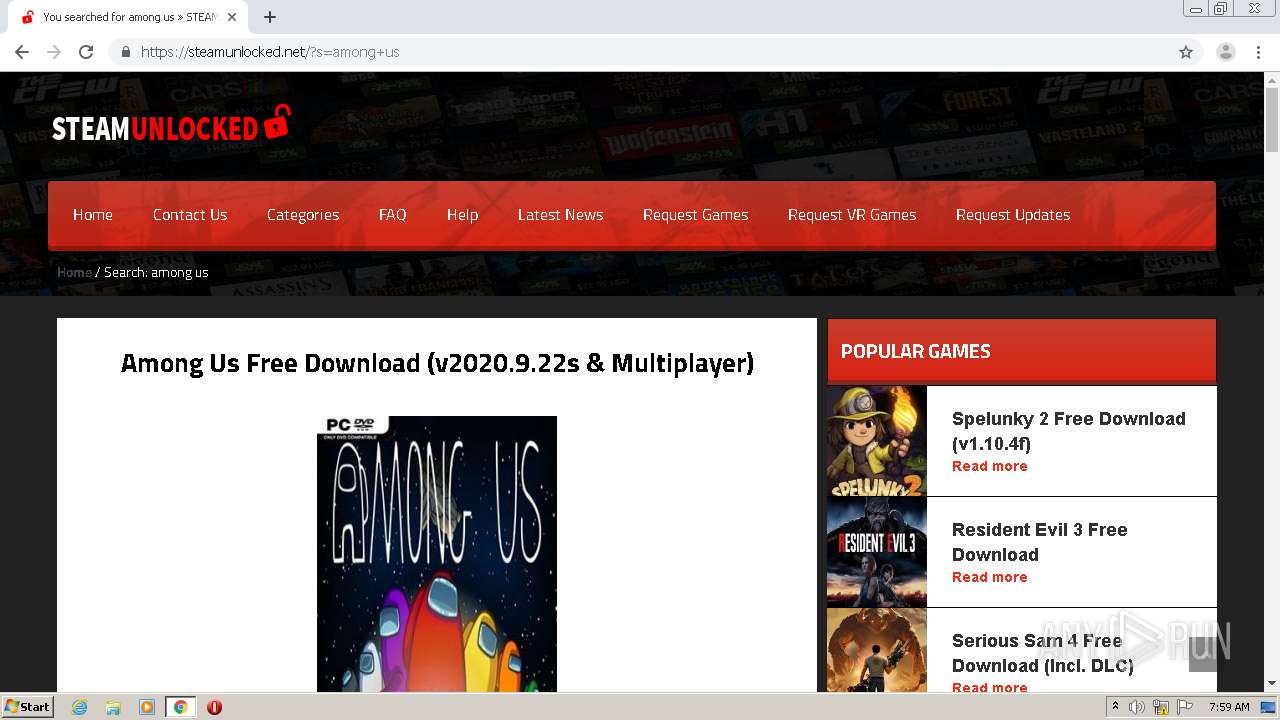The image size is (1280, 720).
Task: Click the Windows Start button
Action: pyautogui.click(x=27, y=707)
